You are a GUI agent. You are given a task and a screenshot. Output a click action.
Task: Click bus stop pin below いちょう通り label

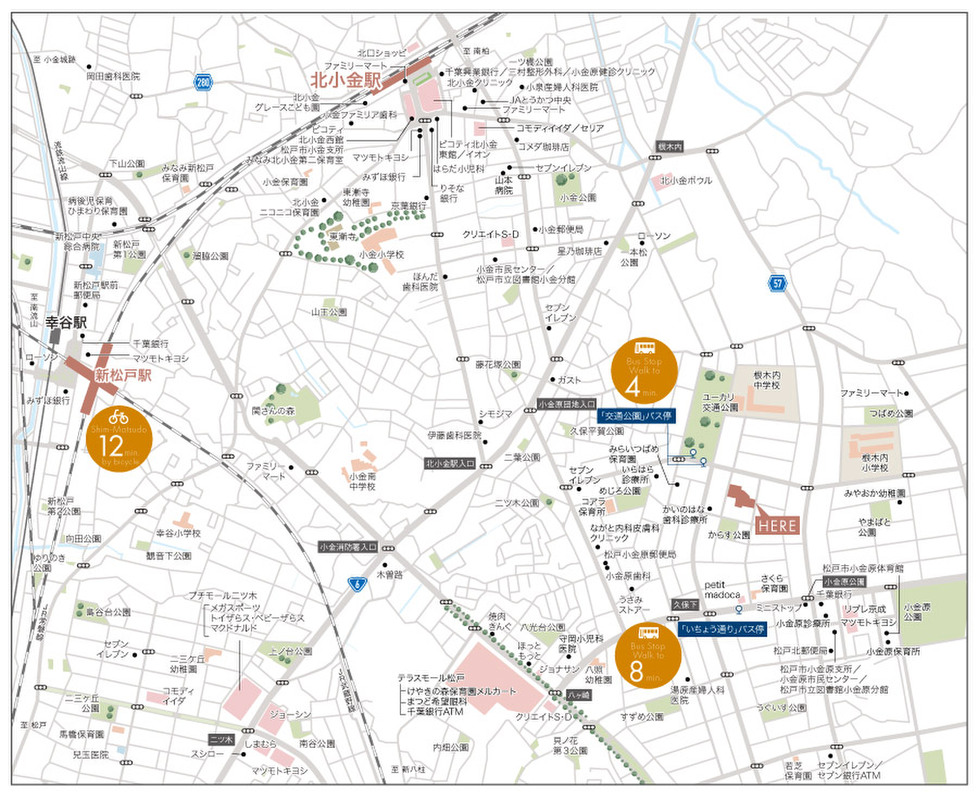738,608
